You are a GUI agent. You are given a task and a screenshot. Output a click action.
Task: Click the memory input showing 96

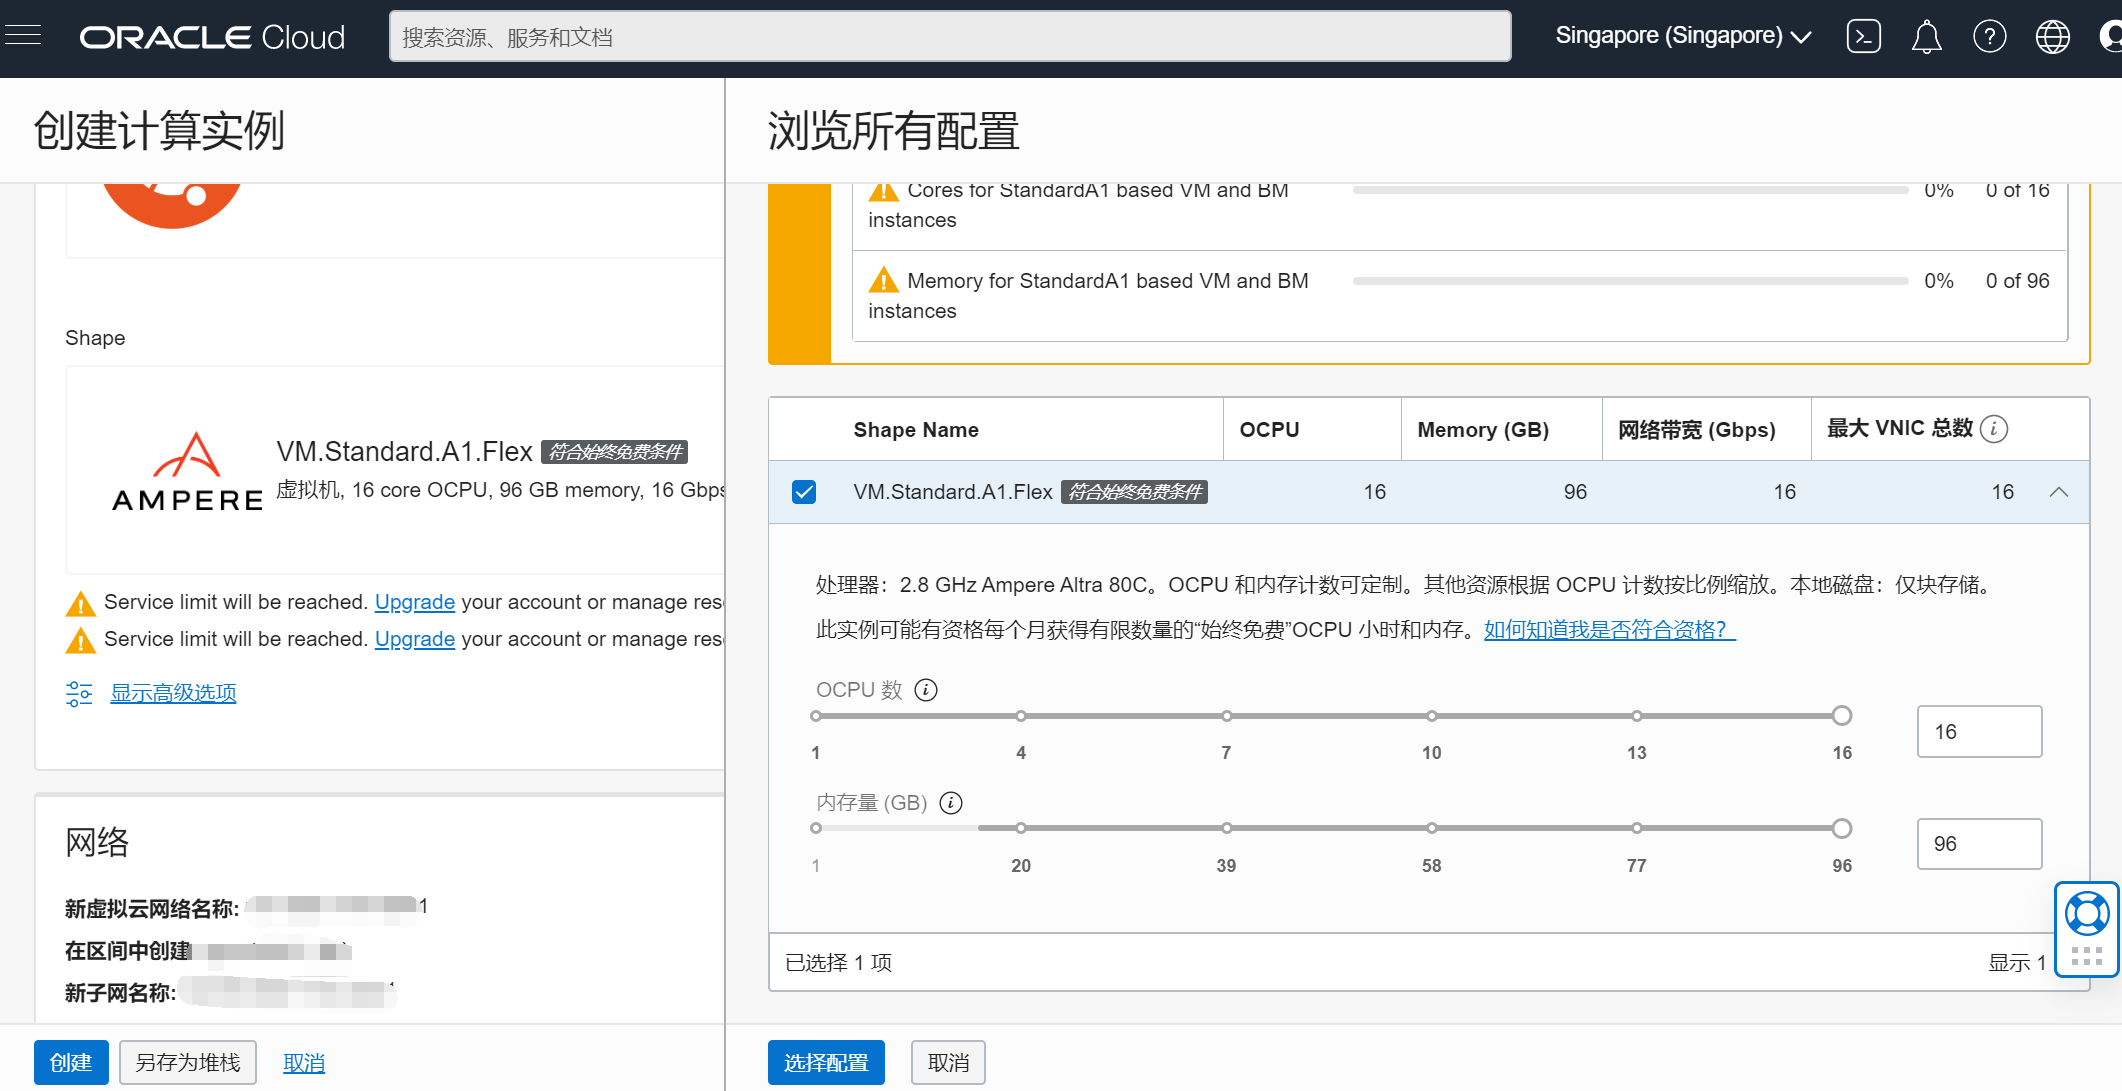tap(1979, 844)
